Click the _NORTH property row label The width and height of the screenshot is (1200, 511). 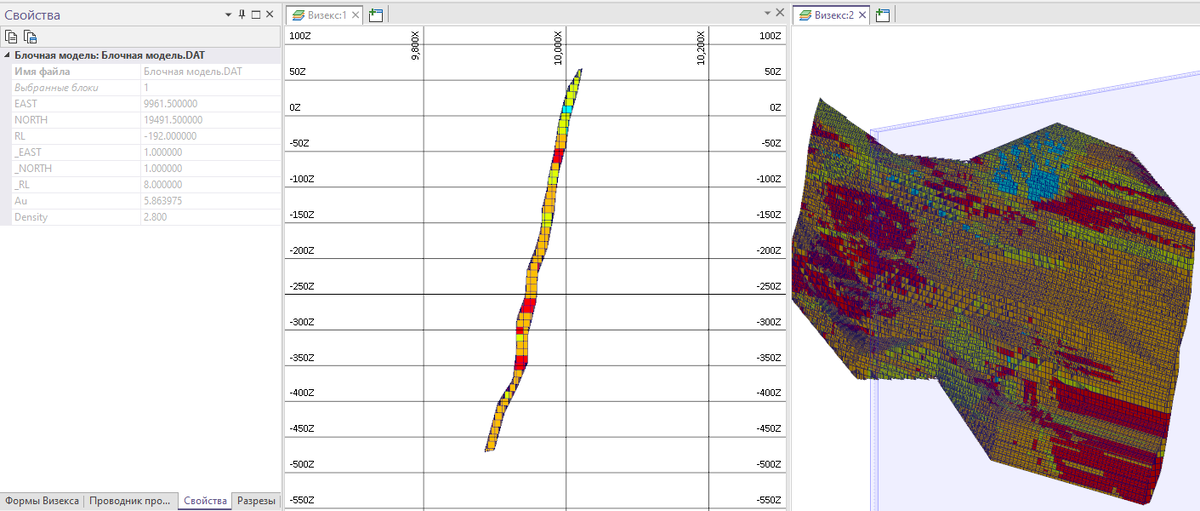click(x=32, y=169)
